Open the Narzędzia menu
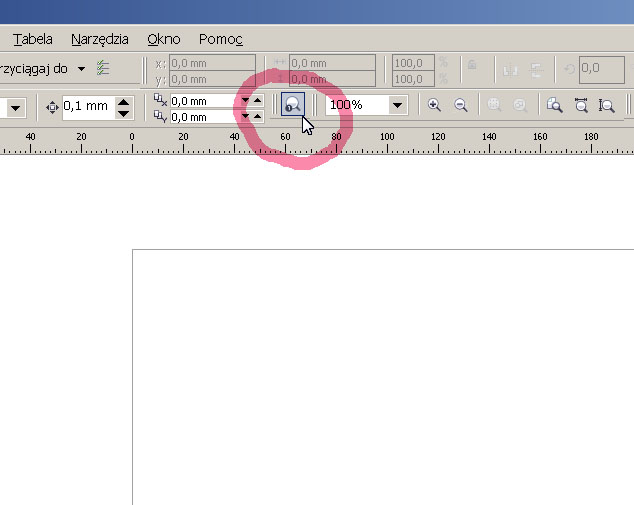This screenshot has height=505, width=634. [99, 39]
